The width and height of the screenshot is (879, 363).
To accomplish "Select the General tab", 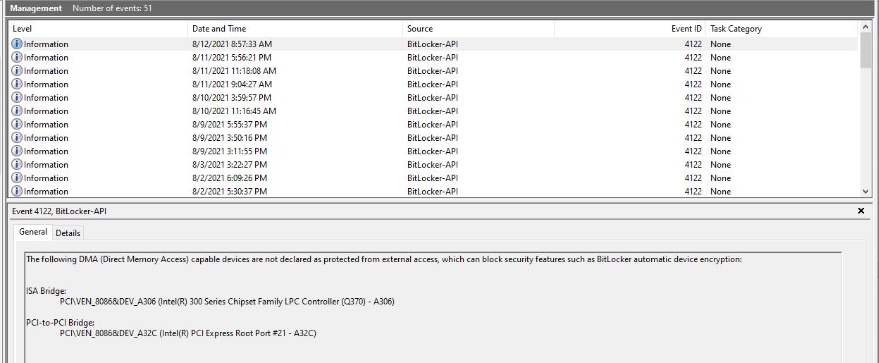I will click(x=33, y=232).
